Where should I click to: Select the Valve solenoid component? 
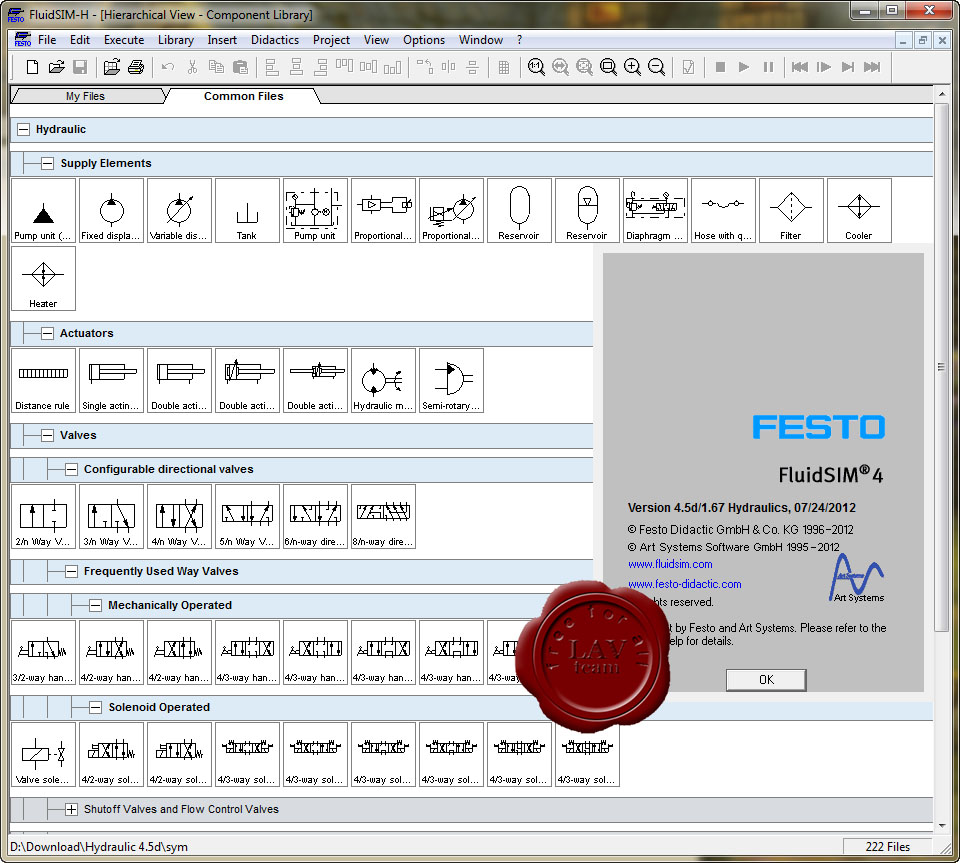(x=43, y=754)
